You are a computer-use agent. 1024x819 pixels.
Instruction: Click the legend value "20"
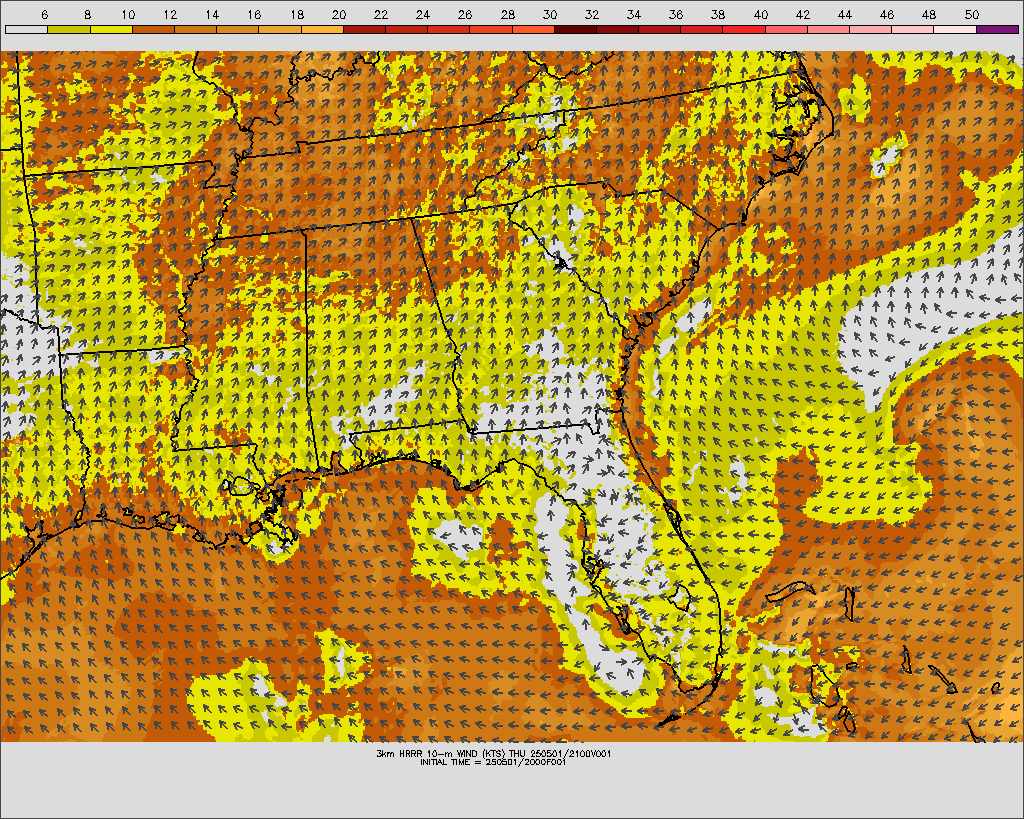coord(338,14)
